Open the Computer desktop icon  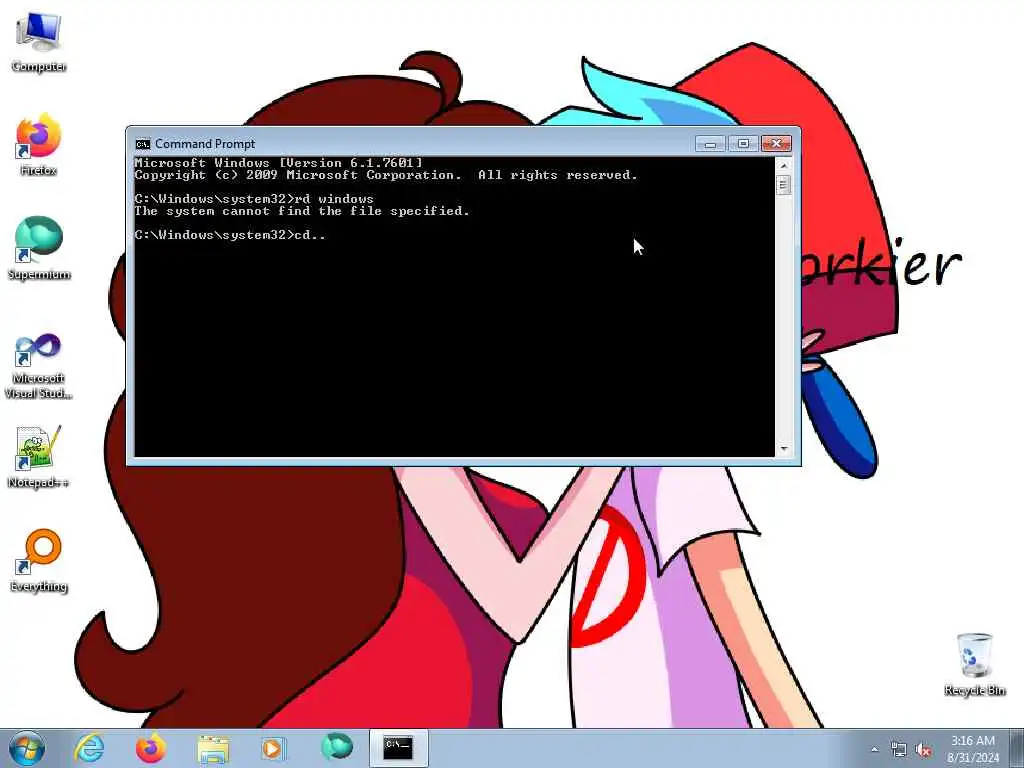point(39,42)
